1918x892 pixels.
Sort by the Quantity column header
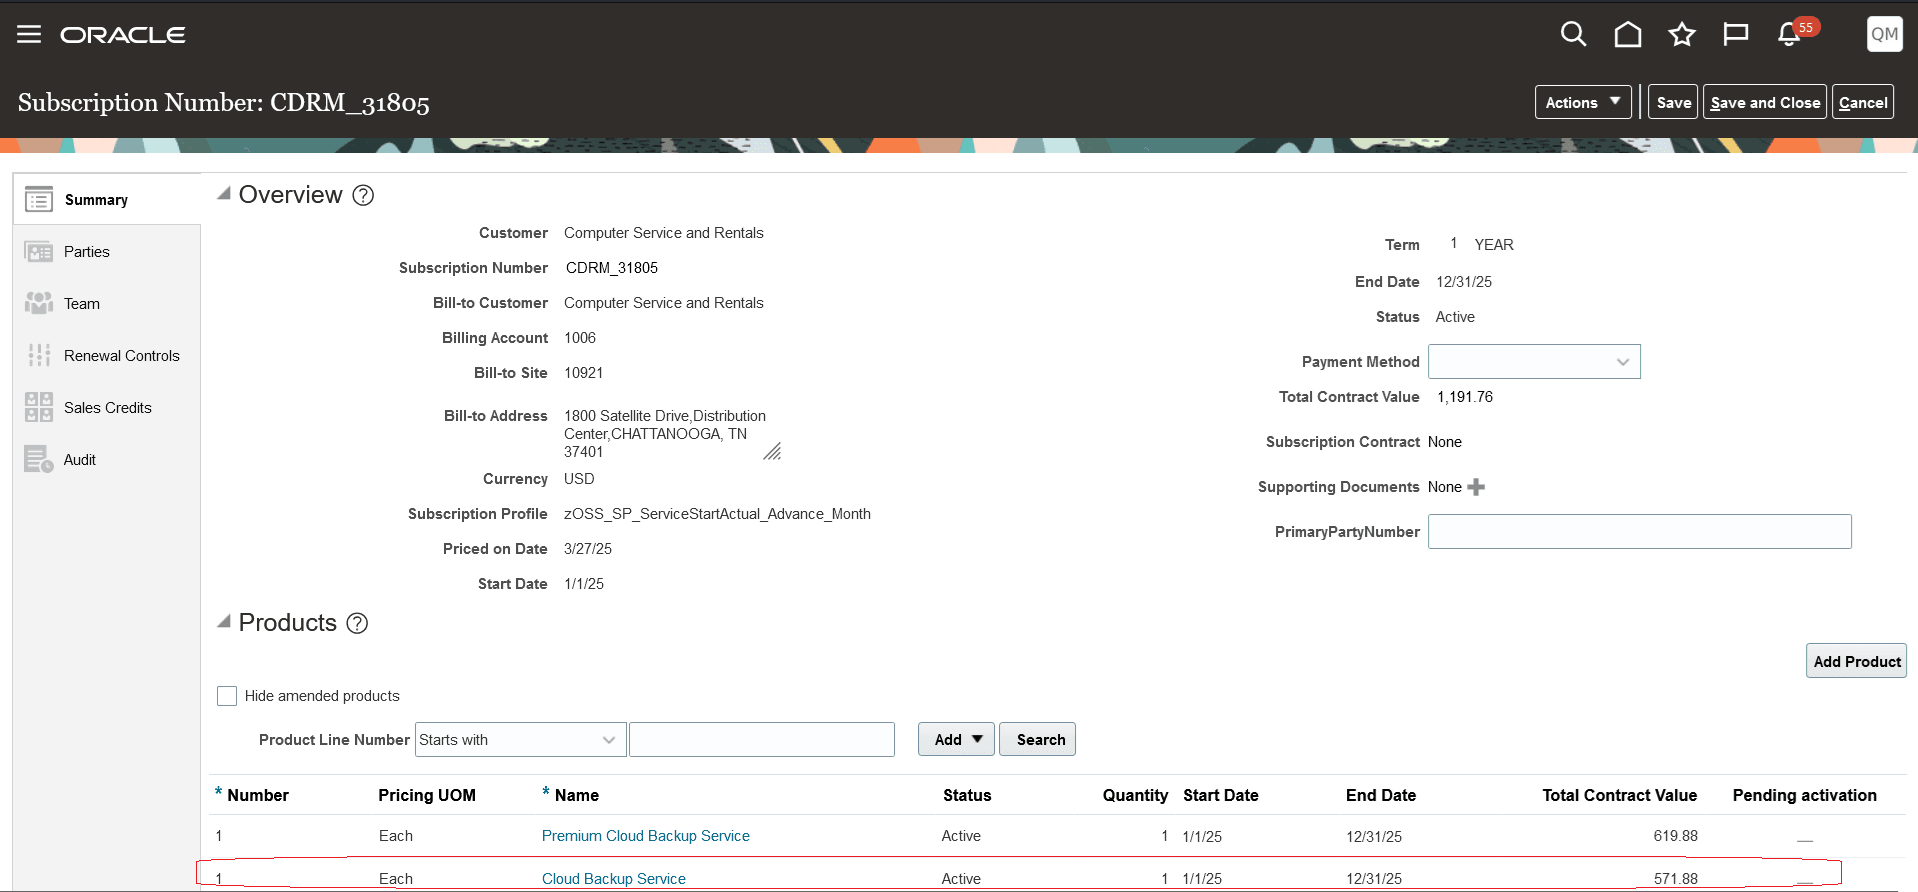1135,795
